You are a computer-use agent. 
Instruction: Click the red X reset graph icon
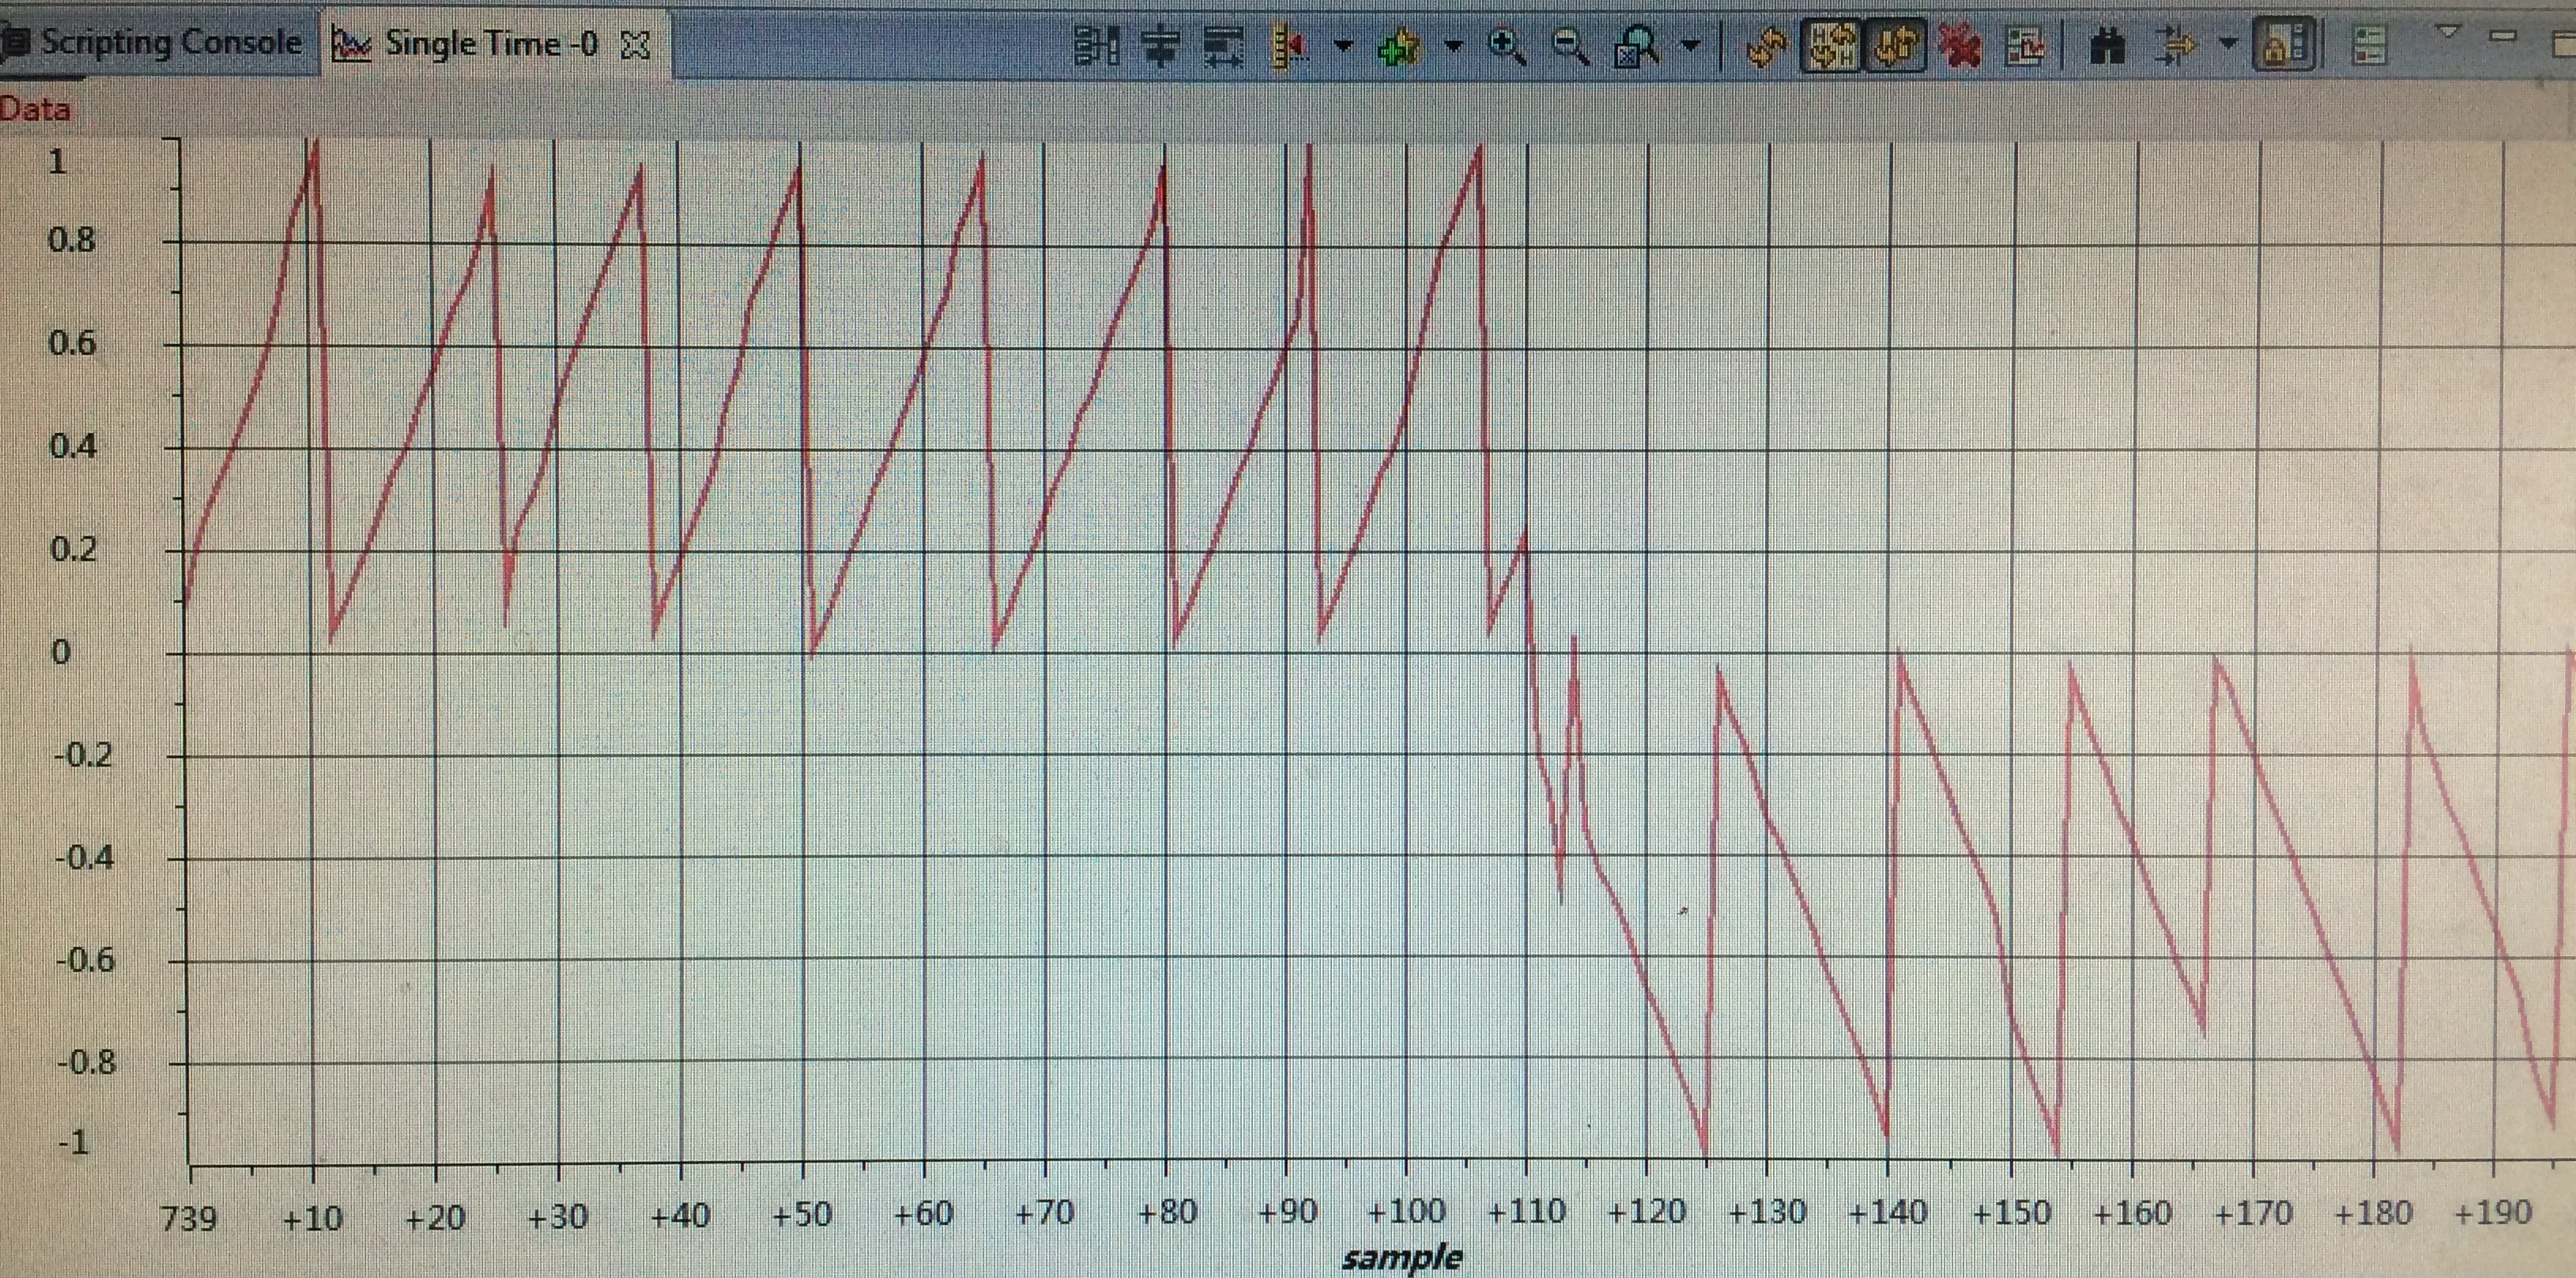click(1960, 46)
